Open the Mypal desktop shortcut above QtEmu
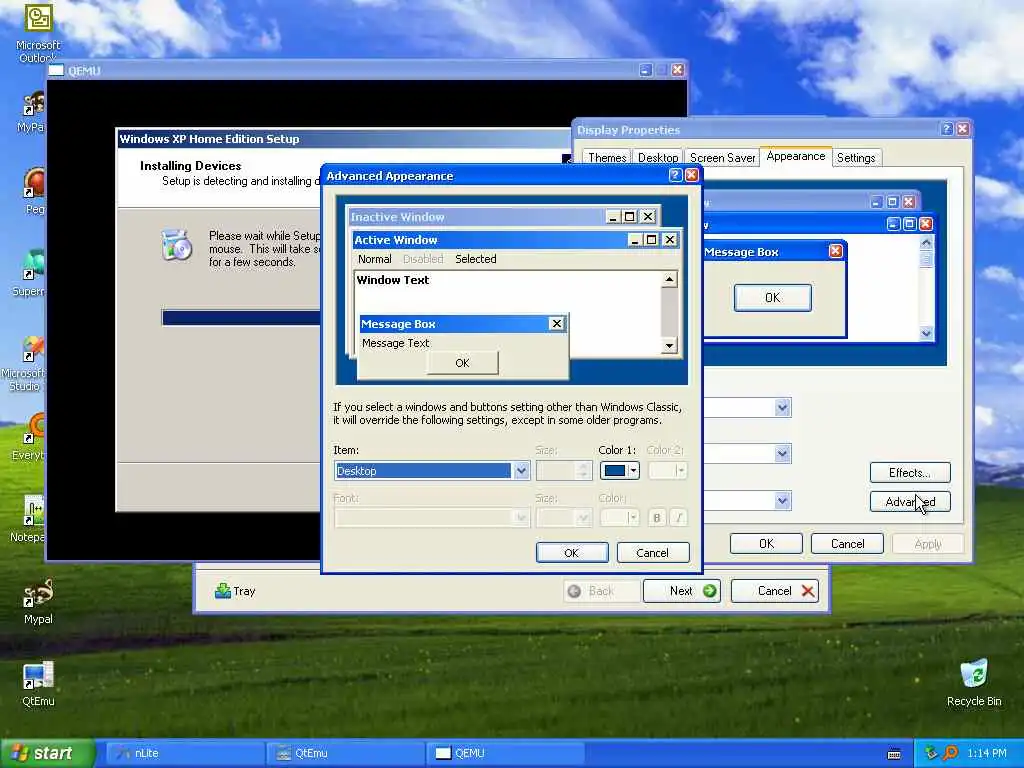The width and height of the screenshot is (1024, 768). (38, 601)
